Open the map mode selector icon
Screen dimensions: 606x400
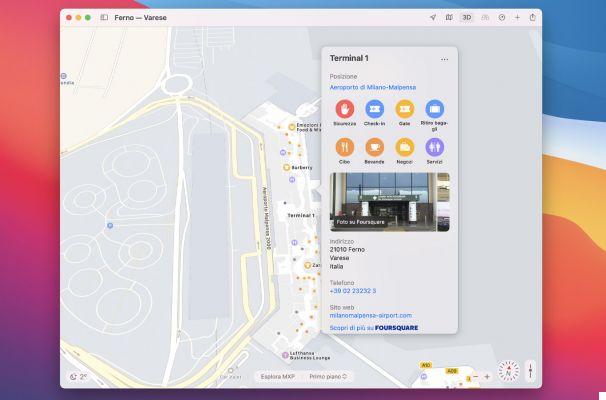click(x=449, y=17)
